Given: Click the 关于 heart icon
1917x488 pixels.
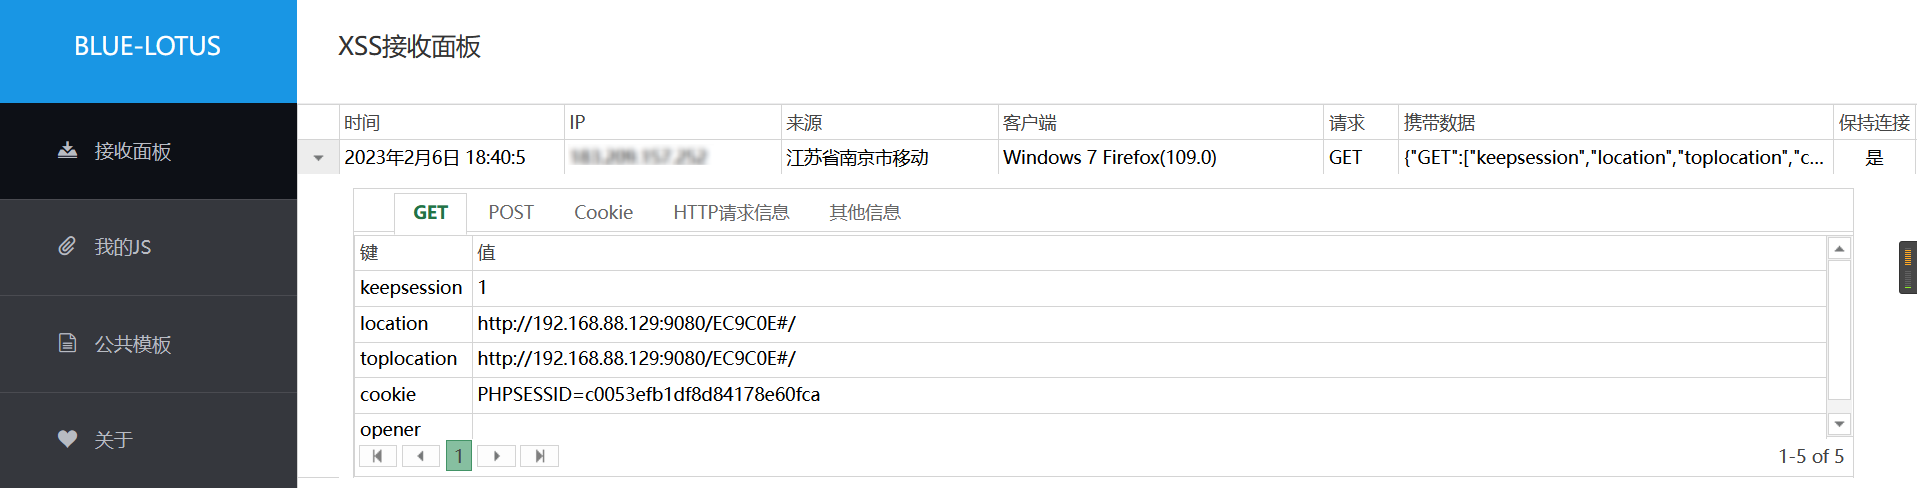Looking at the screenshot, I should [67, 439].
